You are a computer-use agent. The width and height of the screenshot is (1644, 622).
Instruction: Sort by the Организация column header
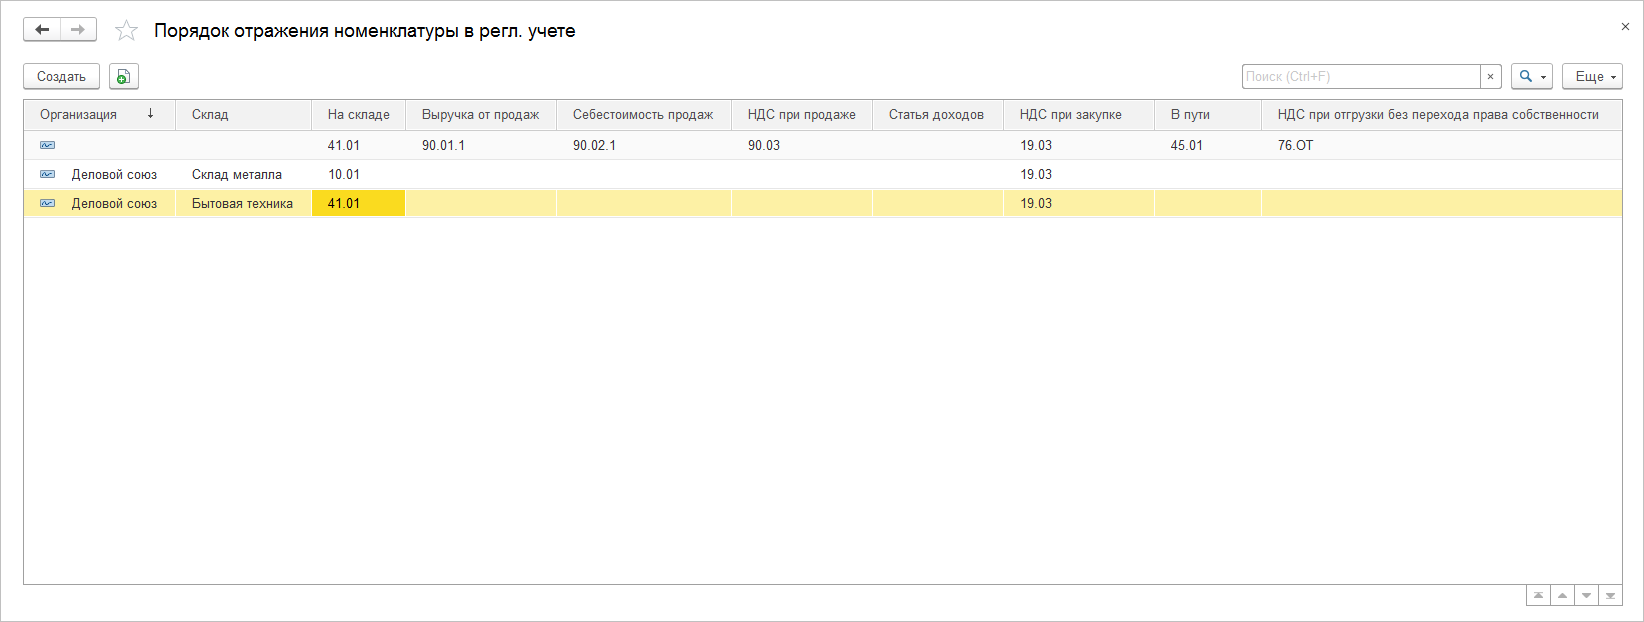point(99,114)
